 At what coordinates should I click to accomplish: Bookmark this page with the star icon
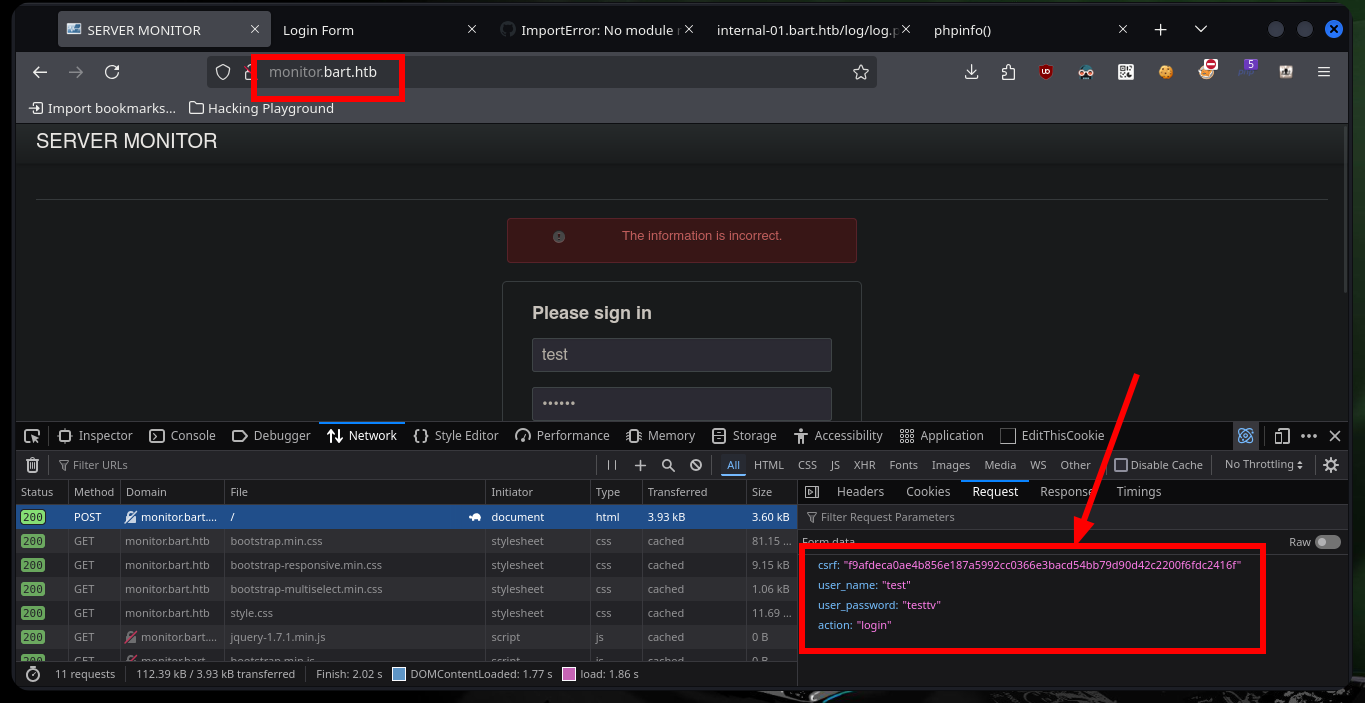(x=860, y=72)
